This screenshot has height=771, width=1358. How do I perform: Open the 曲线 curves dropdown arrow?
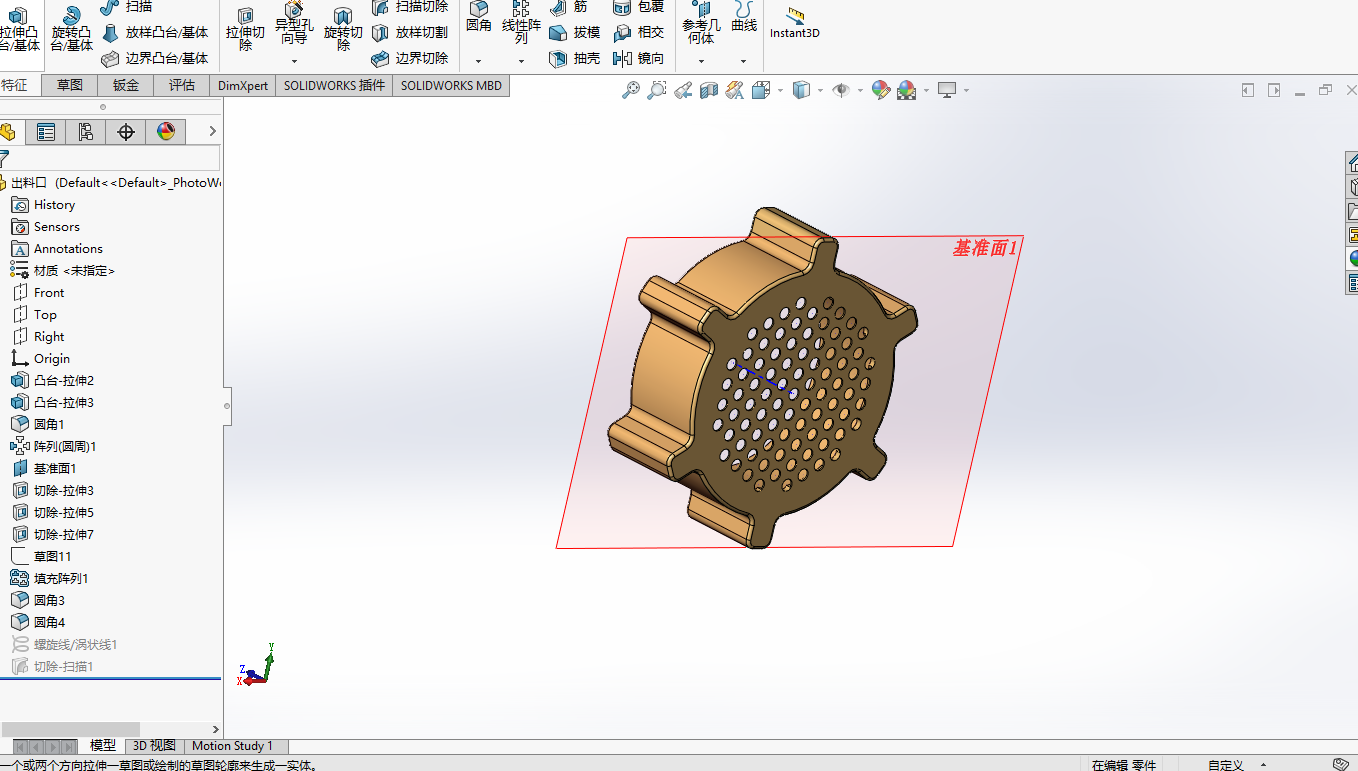tap(743, 61)
